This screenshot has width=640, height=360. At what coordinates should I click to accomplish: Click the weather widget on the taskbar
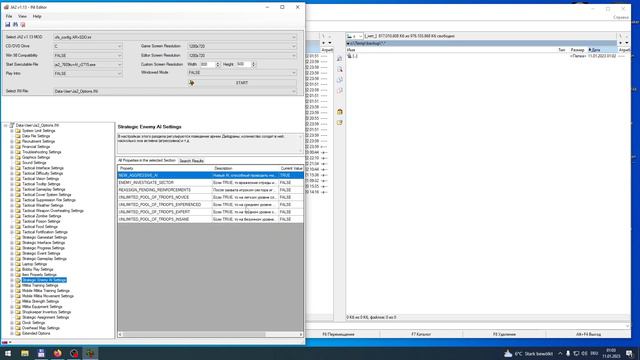coord(529,353)
